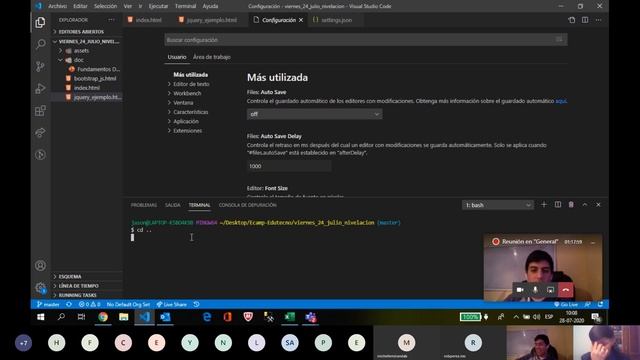Kill terminal with trash icon
This screenshot has width=640, height=360.
click(571, 204)
